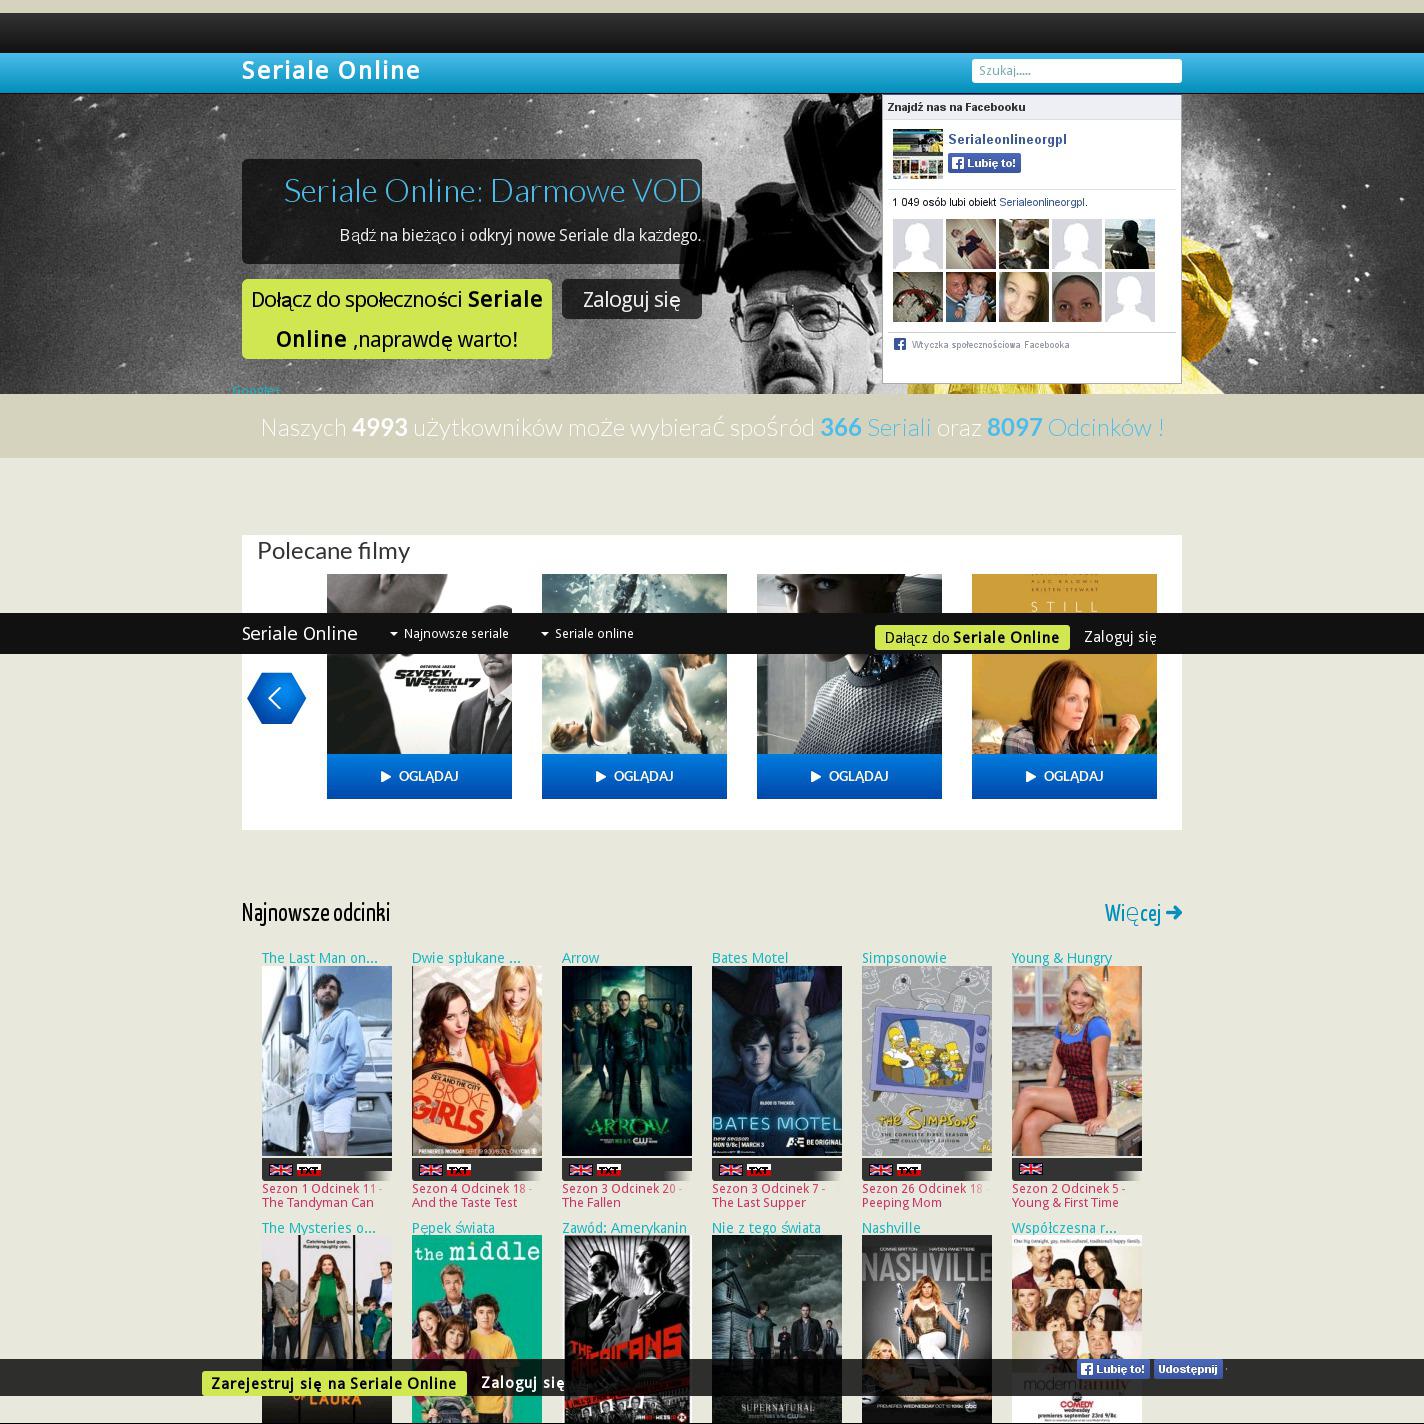Screen dimensions: 1424x1424
Task: Click 'Seriale Online' brand in black navbar
Action: 299,634
